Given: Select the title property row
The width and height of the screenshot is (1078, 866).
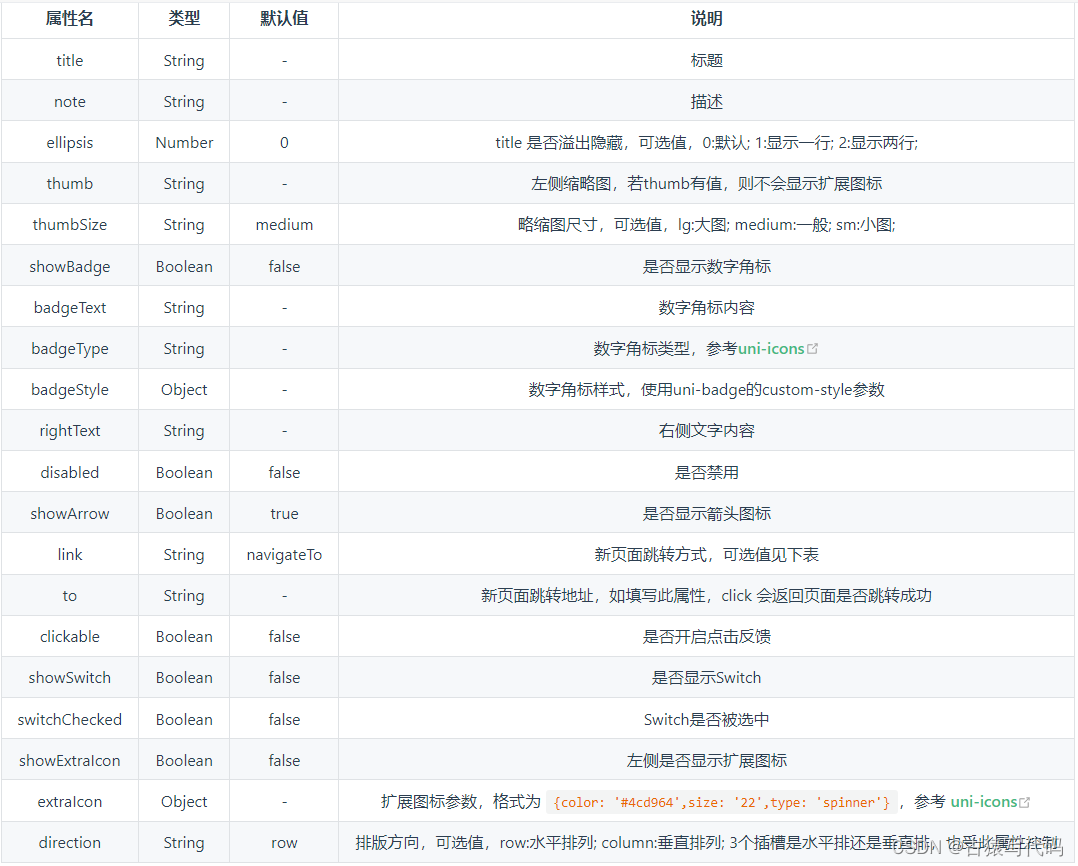Looking at the screenshot, I should [x=69, y=59].
